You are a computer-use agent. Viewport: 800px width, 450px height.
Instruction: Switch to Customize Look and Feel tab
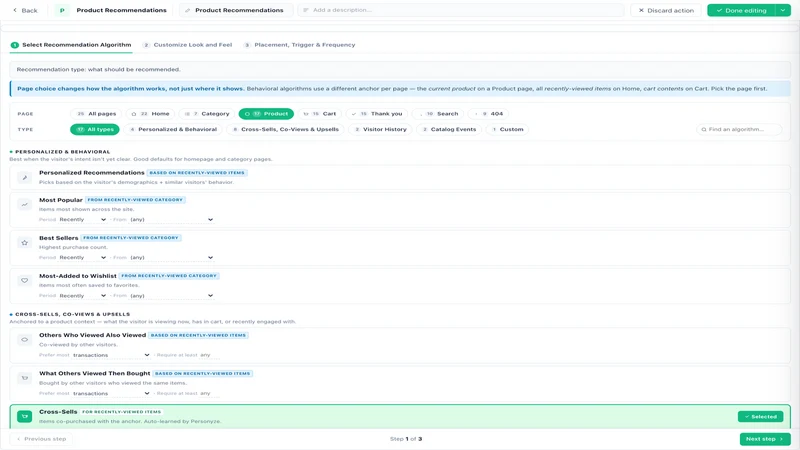coord(187,45)
